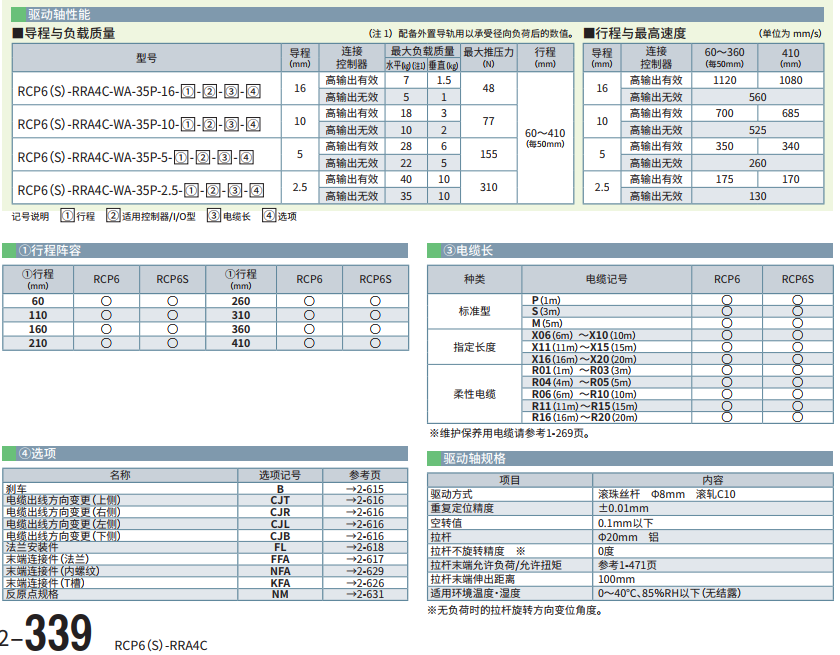Image resolution: width=840 pixels, height=655 pixels.
Task: Click the green square beside 驱动轴规格 heading
Action: point(434,458)
